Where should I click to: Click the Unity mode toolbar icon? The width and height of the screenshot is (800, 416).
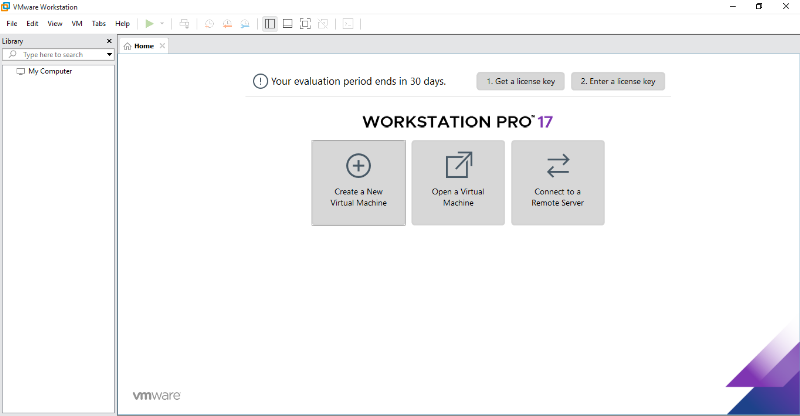322,23
